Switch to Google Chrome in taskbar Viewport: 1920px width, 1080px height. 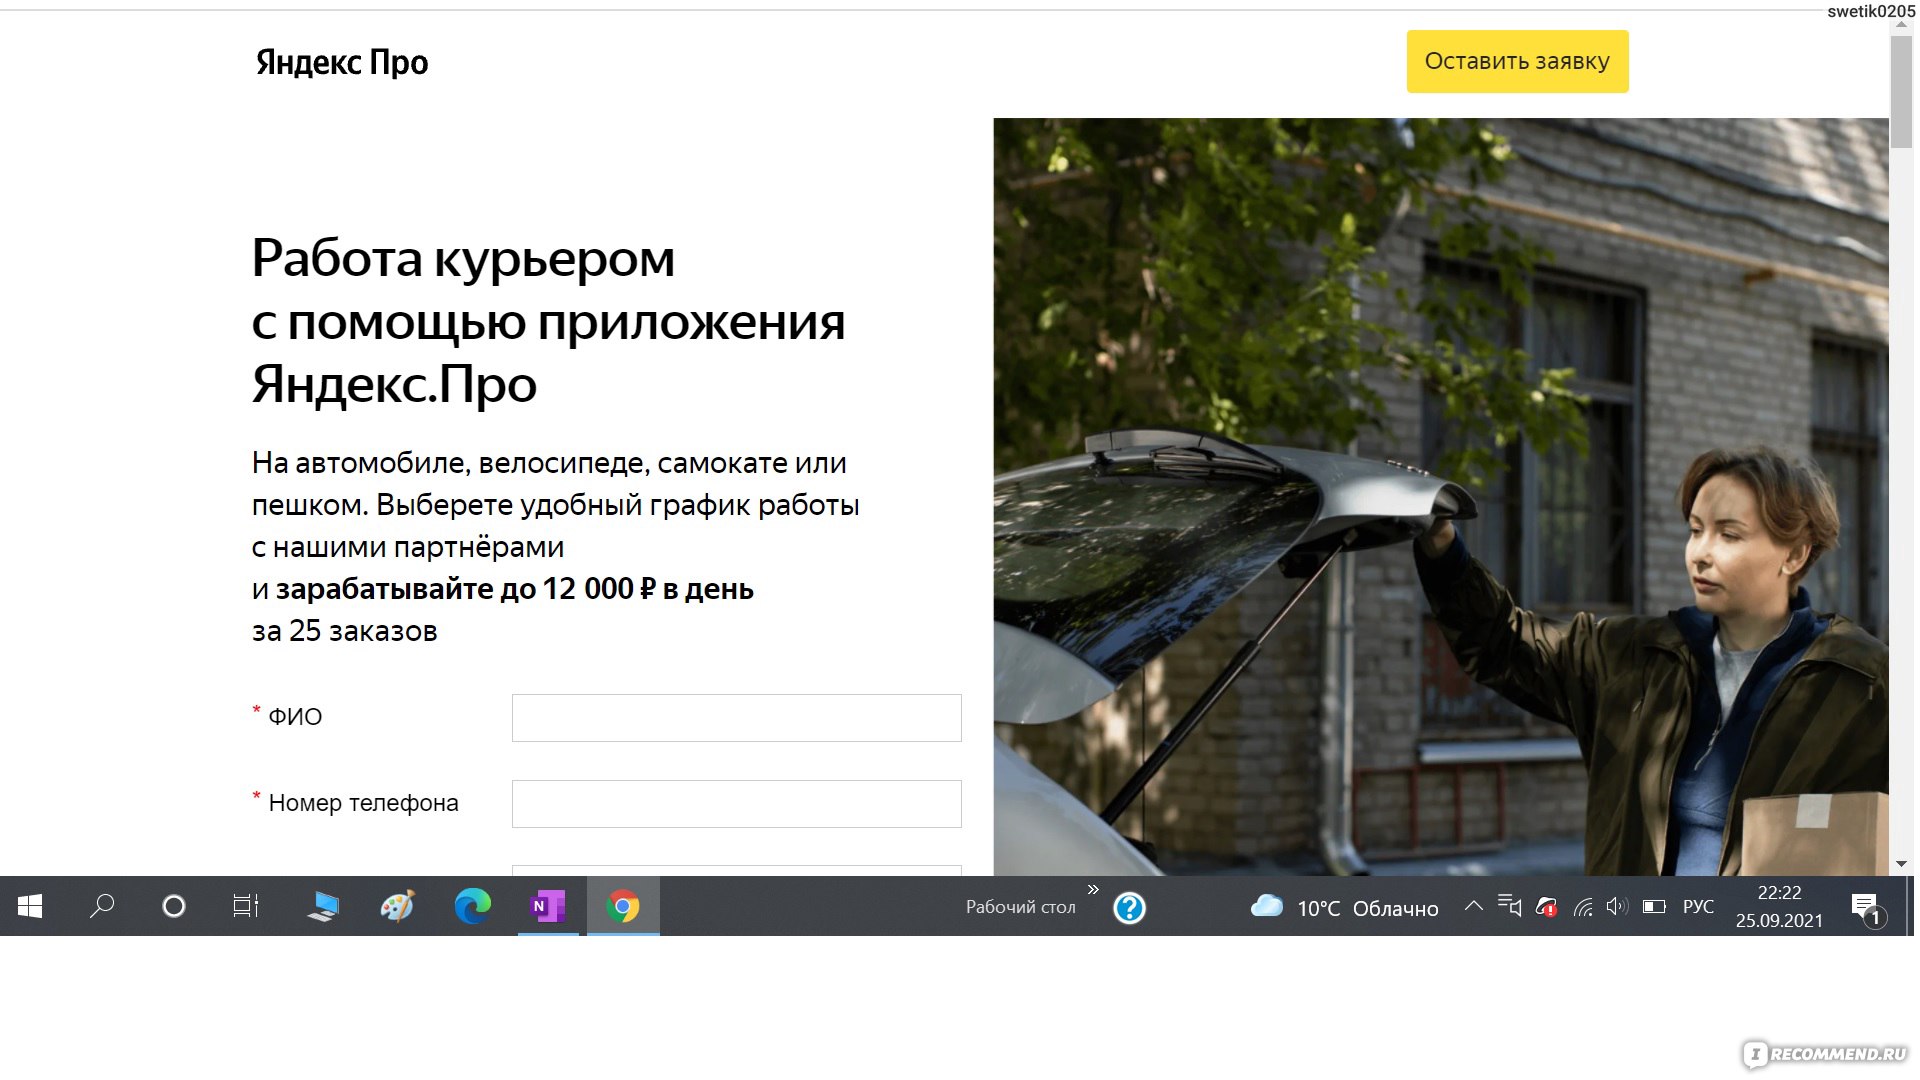[623, 907]
